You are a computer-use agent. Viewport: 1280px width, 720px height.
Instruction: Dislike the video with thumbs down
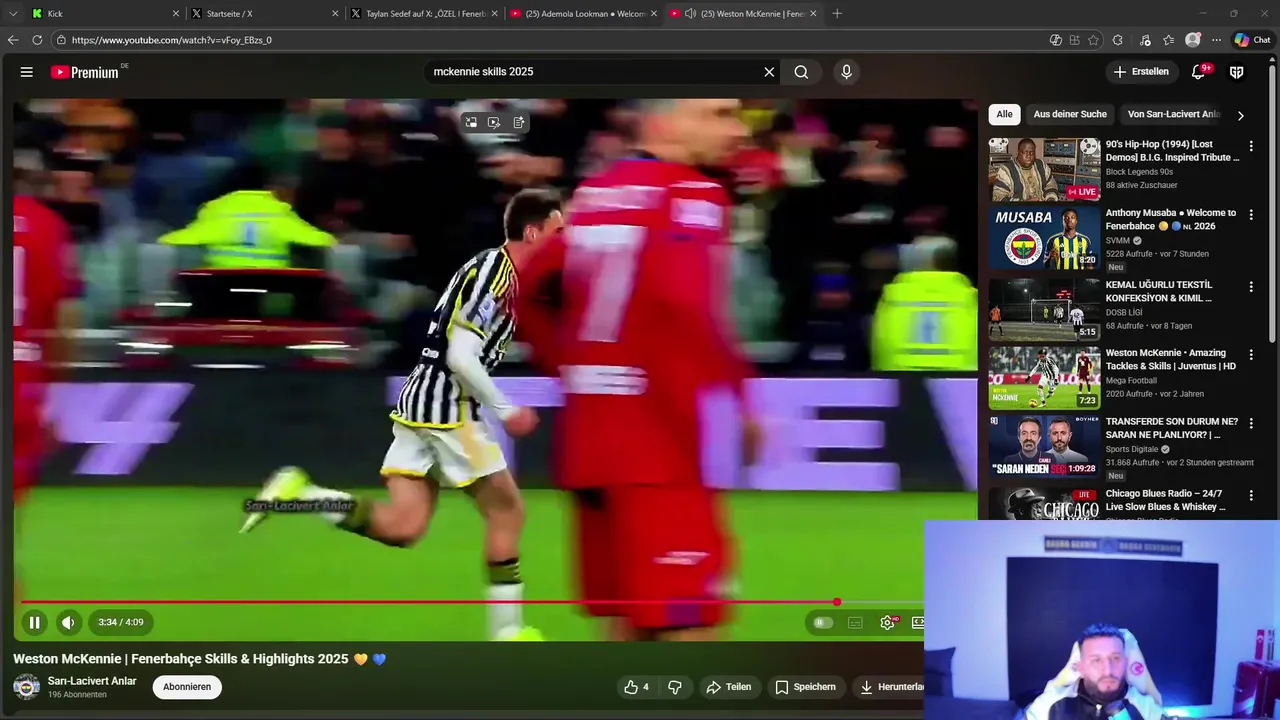[x=675, y=687]
